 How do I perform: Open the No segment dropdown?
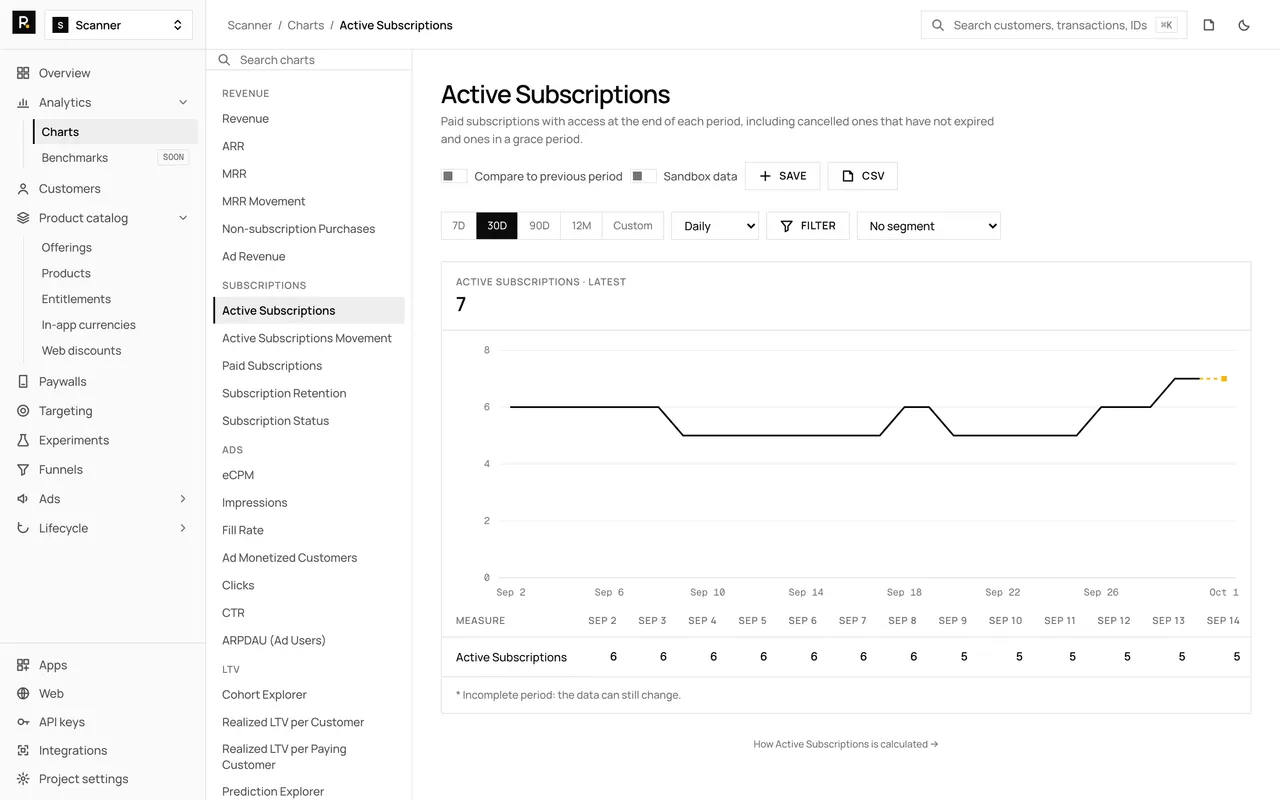tap(929, 226)
